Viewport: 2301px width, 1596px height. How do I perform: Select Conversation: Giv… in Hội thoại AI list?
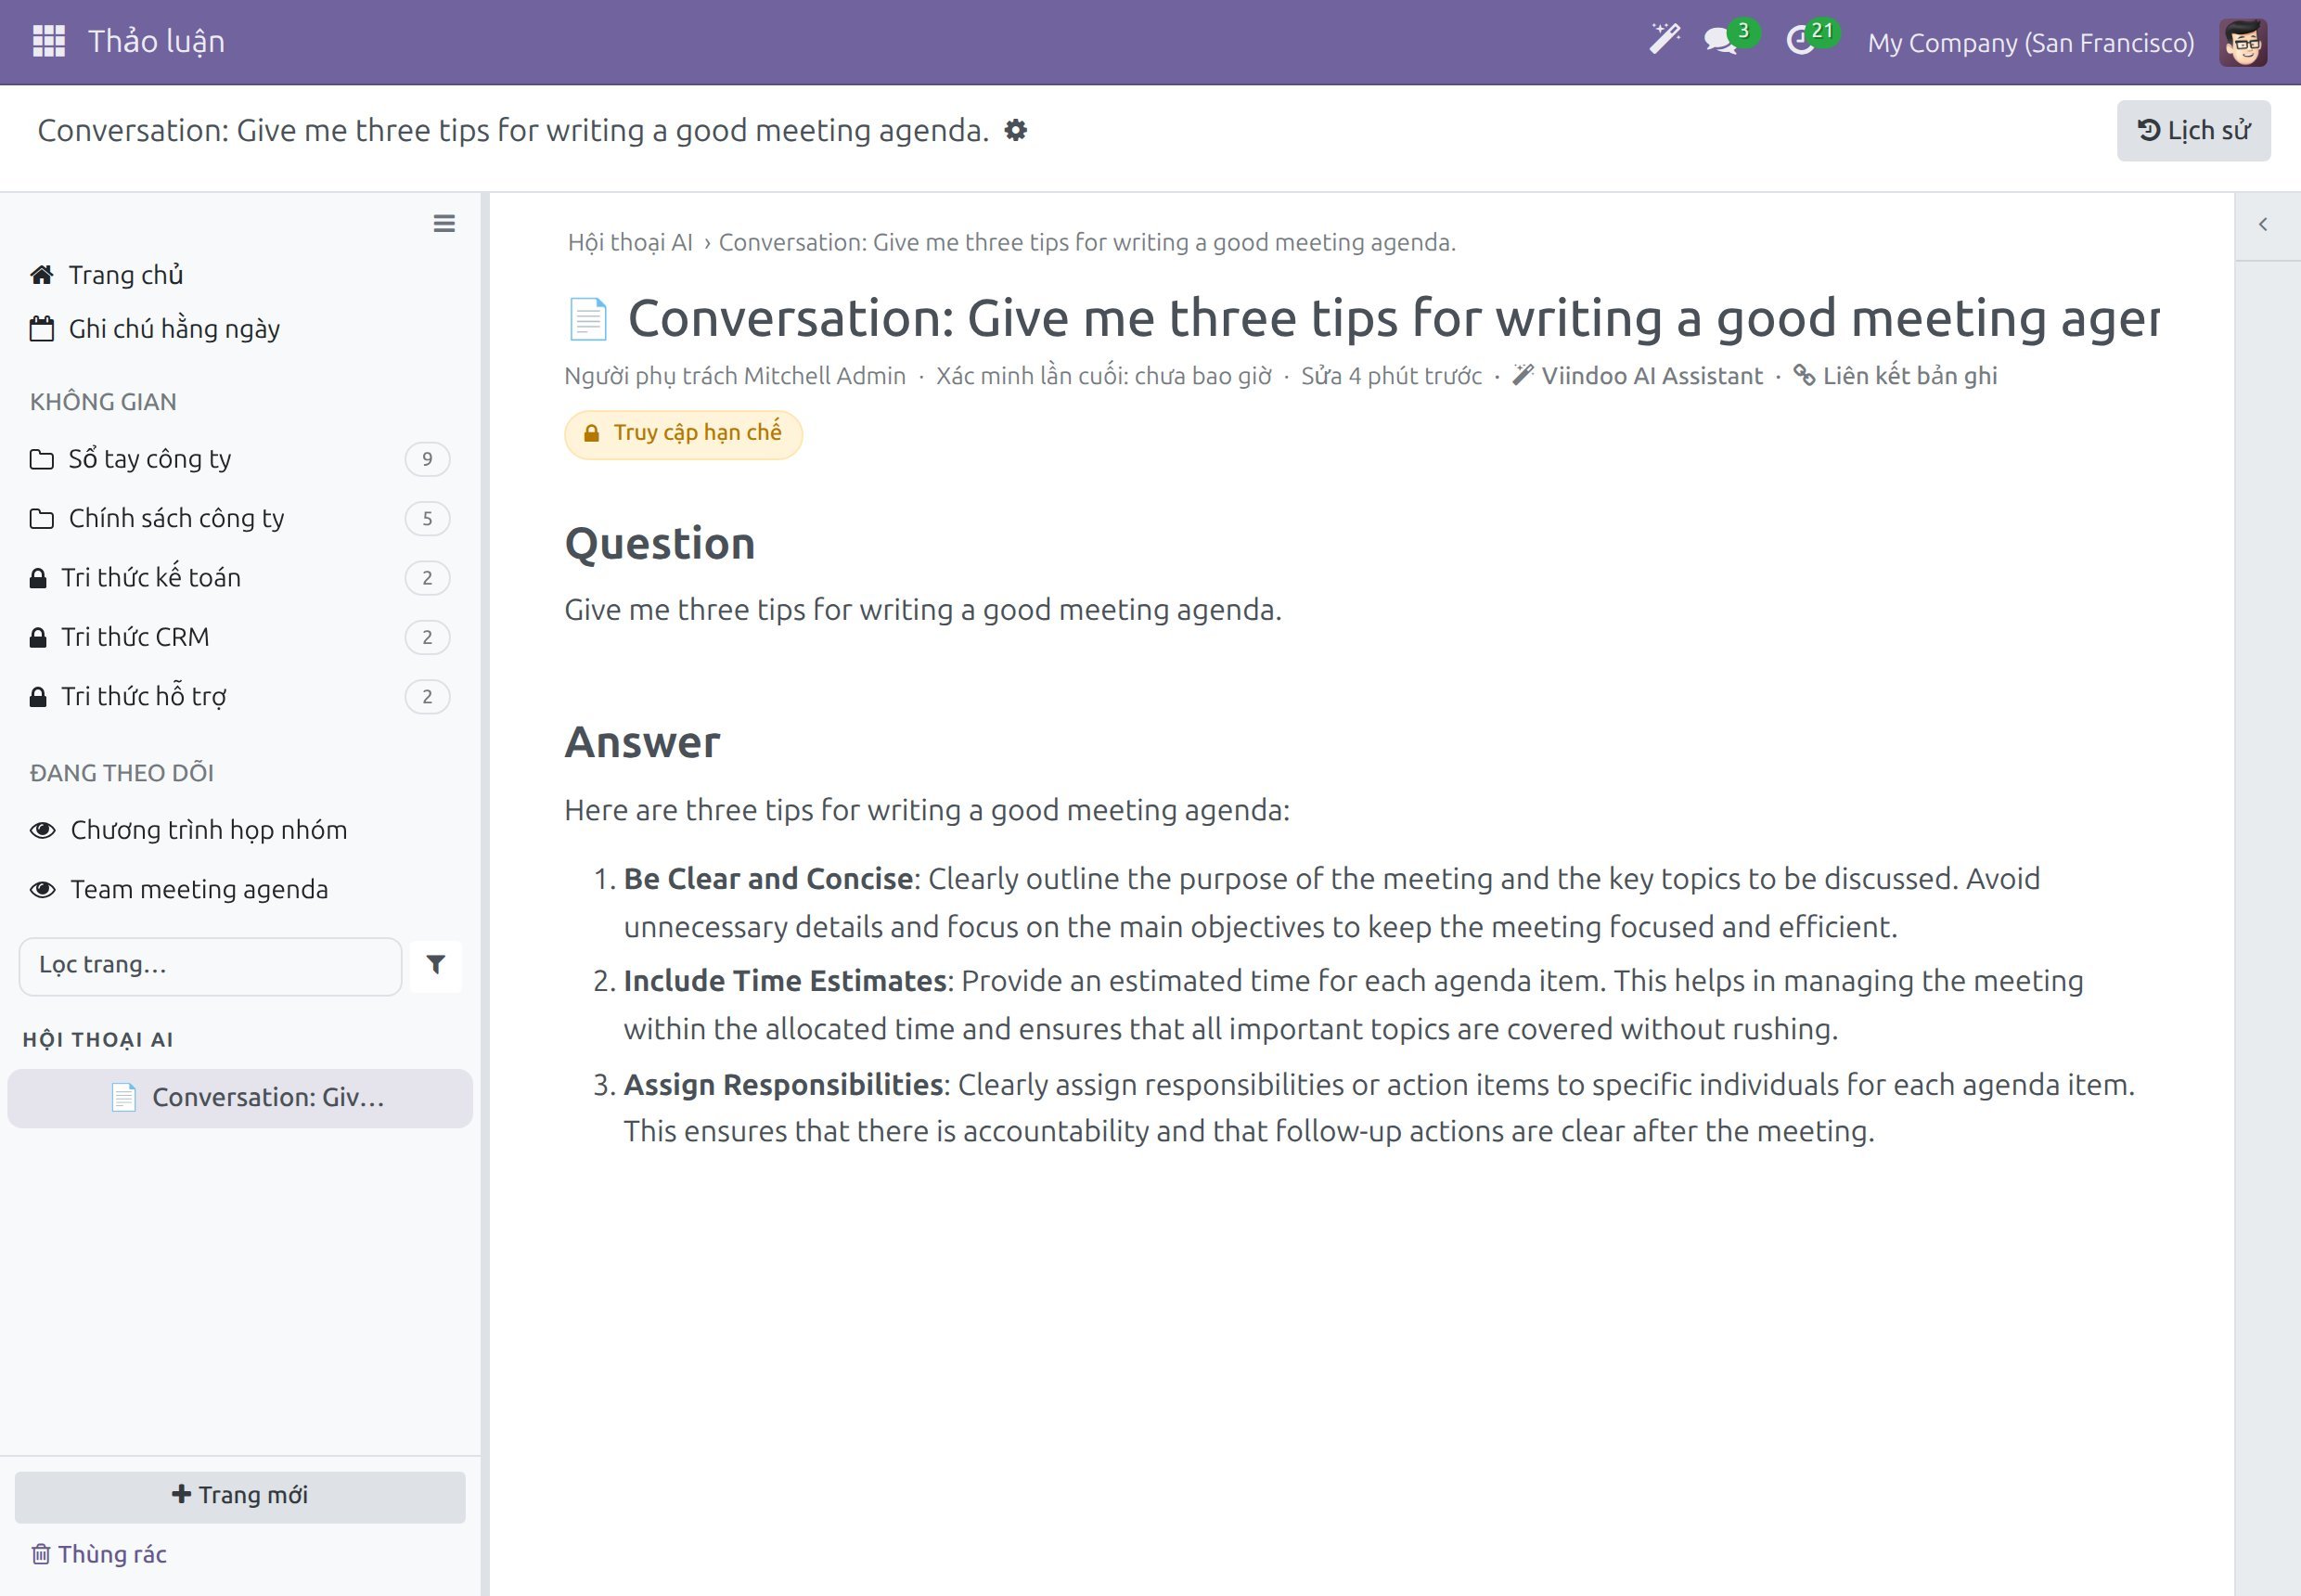pos(240,1098)
